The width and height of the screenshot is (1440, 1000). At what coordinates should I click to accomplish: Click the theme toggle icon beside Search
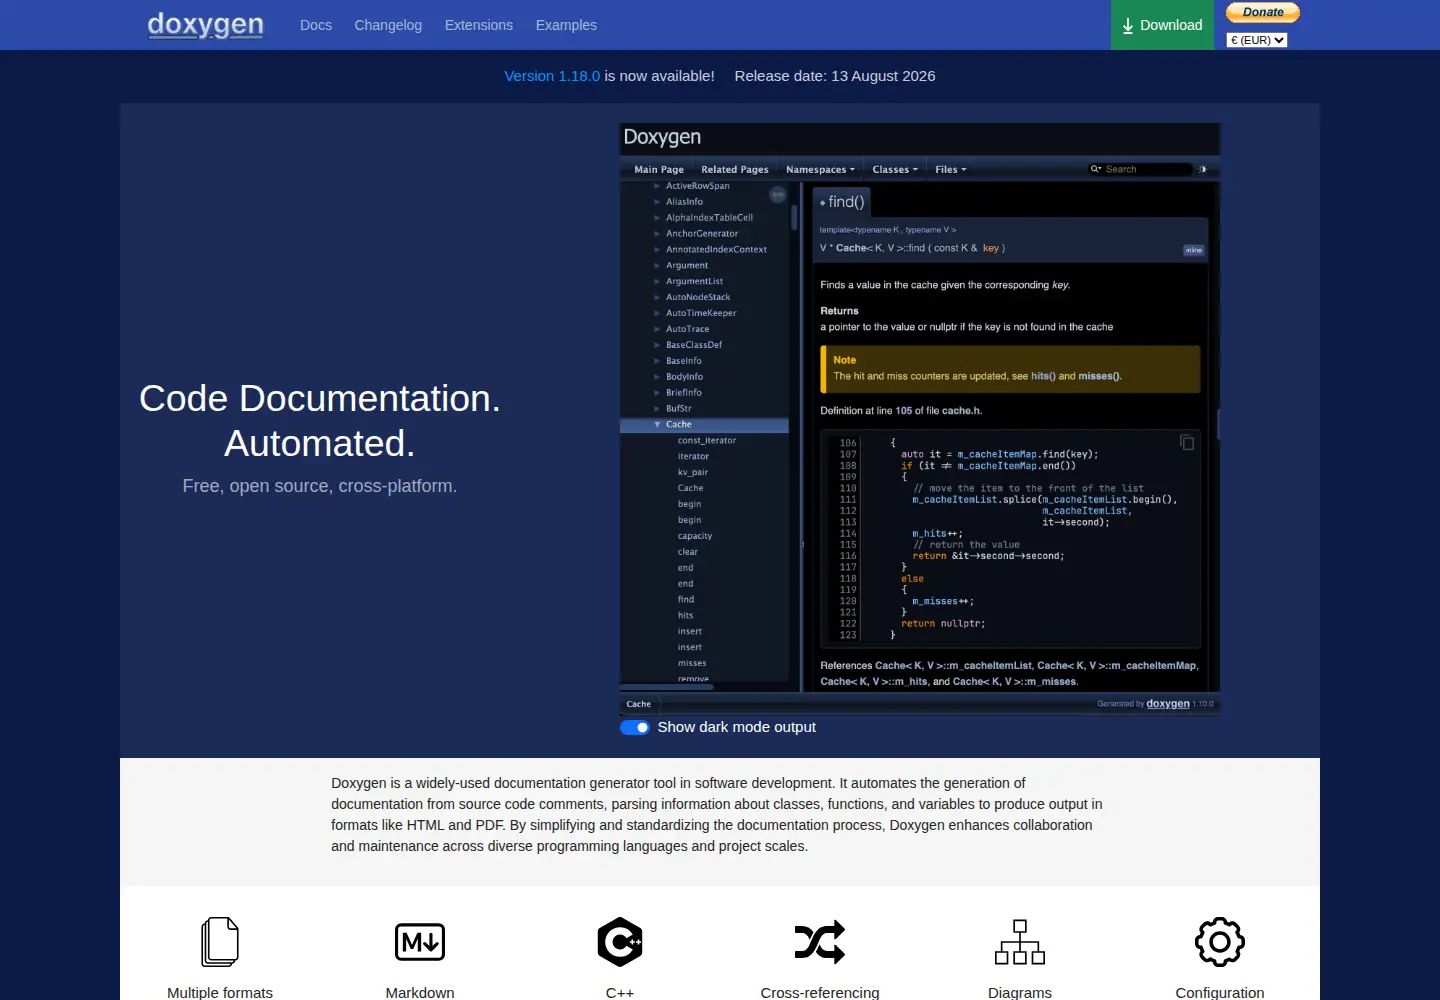point(1203,169)
